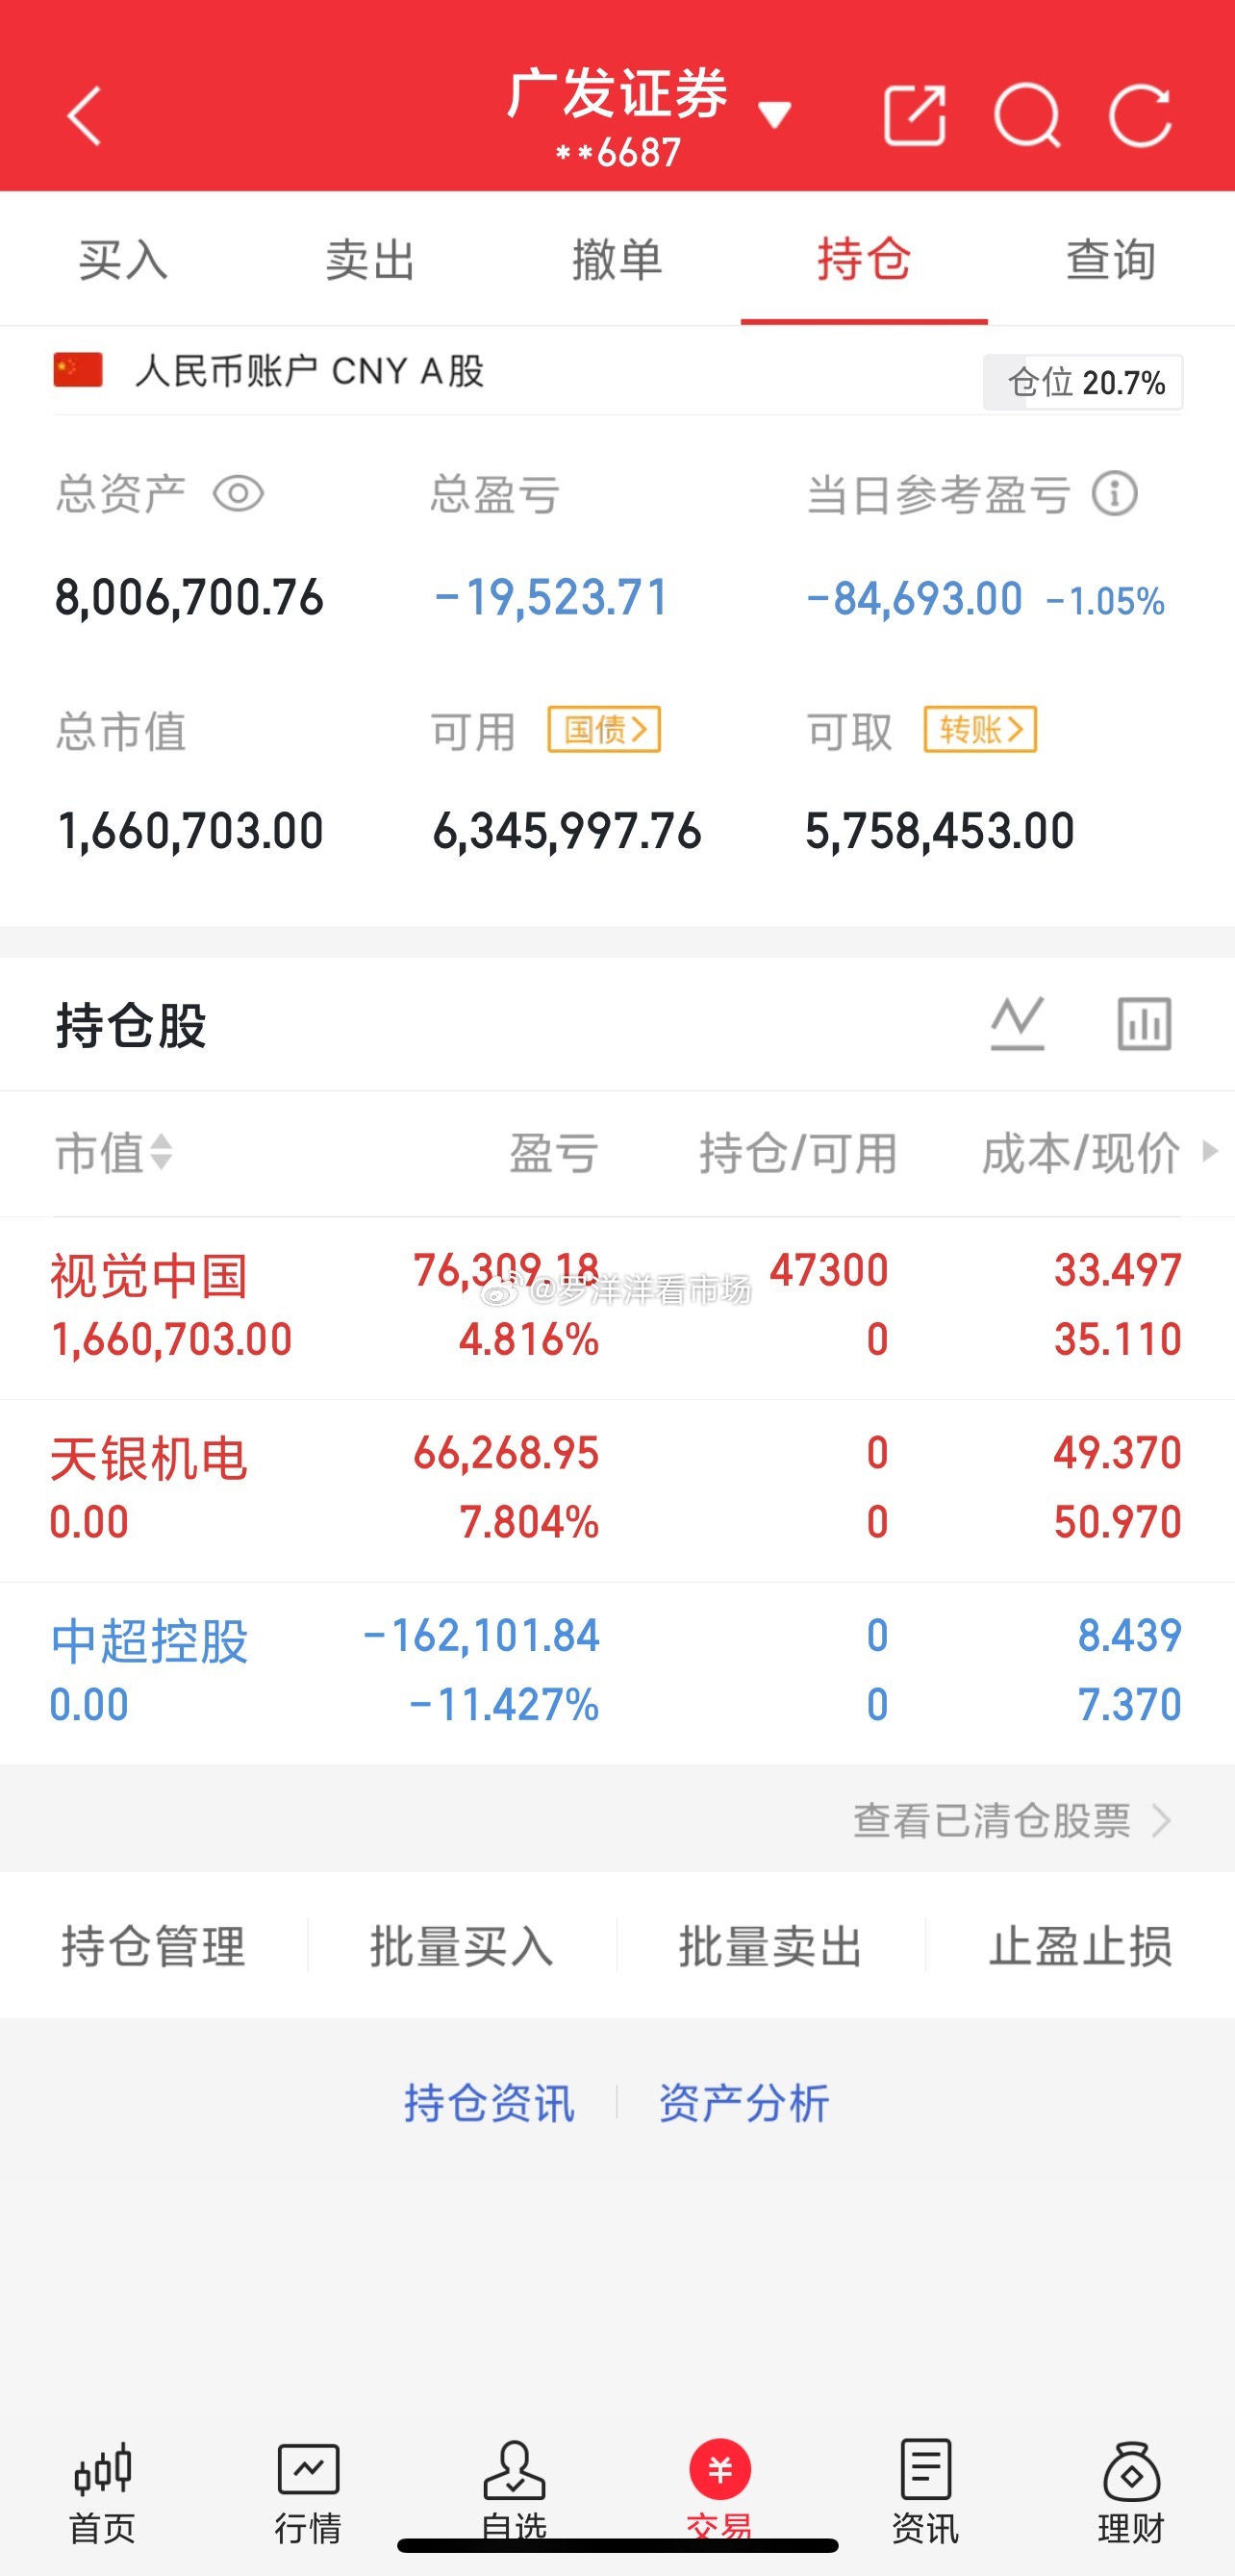Viewport: 1235px width, 2576px height.
Task: Switch to the 撤单 tab
Action: tap(617, 260)
